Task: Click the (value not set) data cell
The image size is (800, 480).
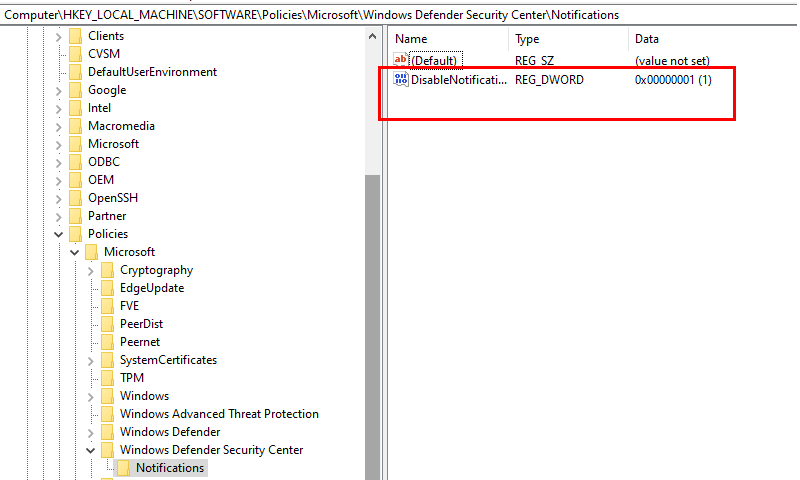Action: click(x=672, y=61)
